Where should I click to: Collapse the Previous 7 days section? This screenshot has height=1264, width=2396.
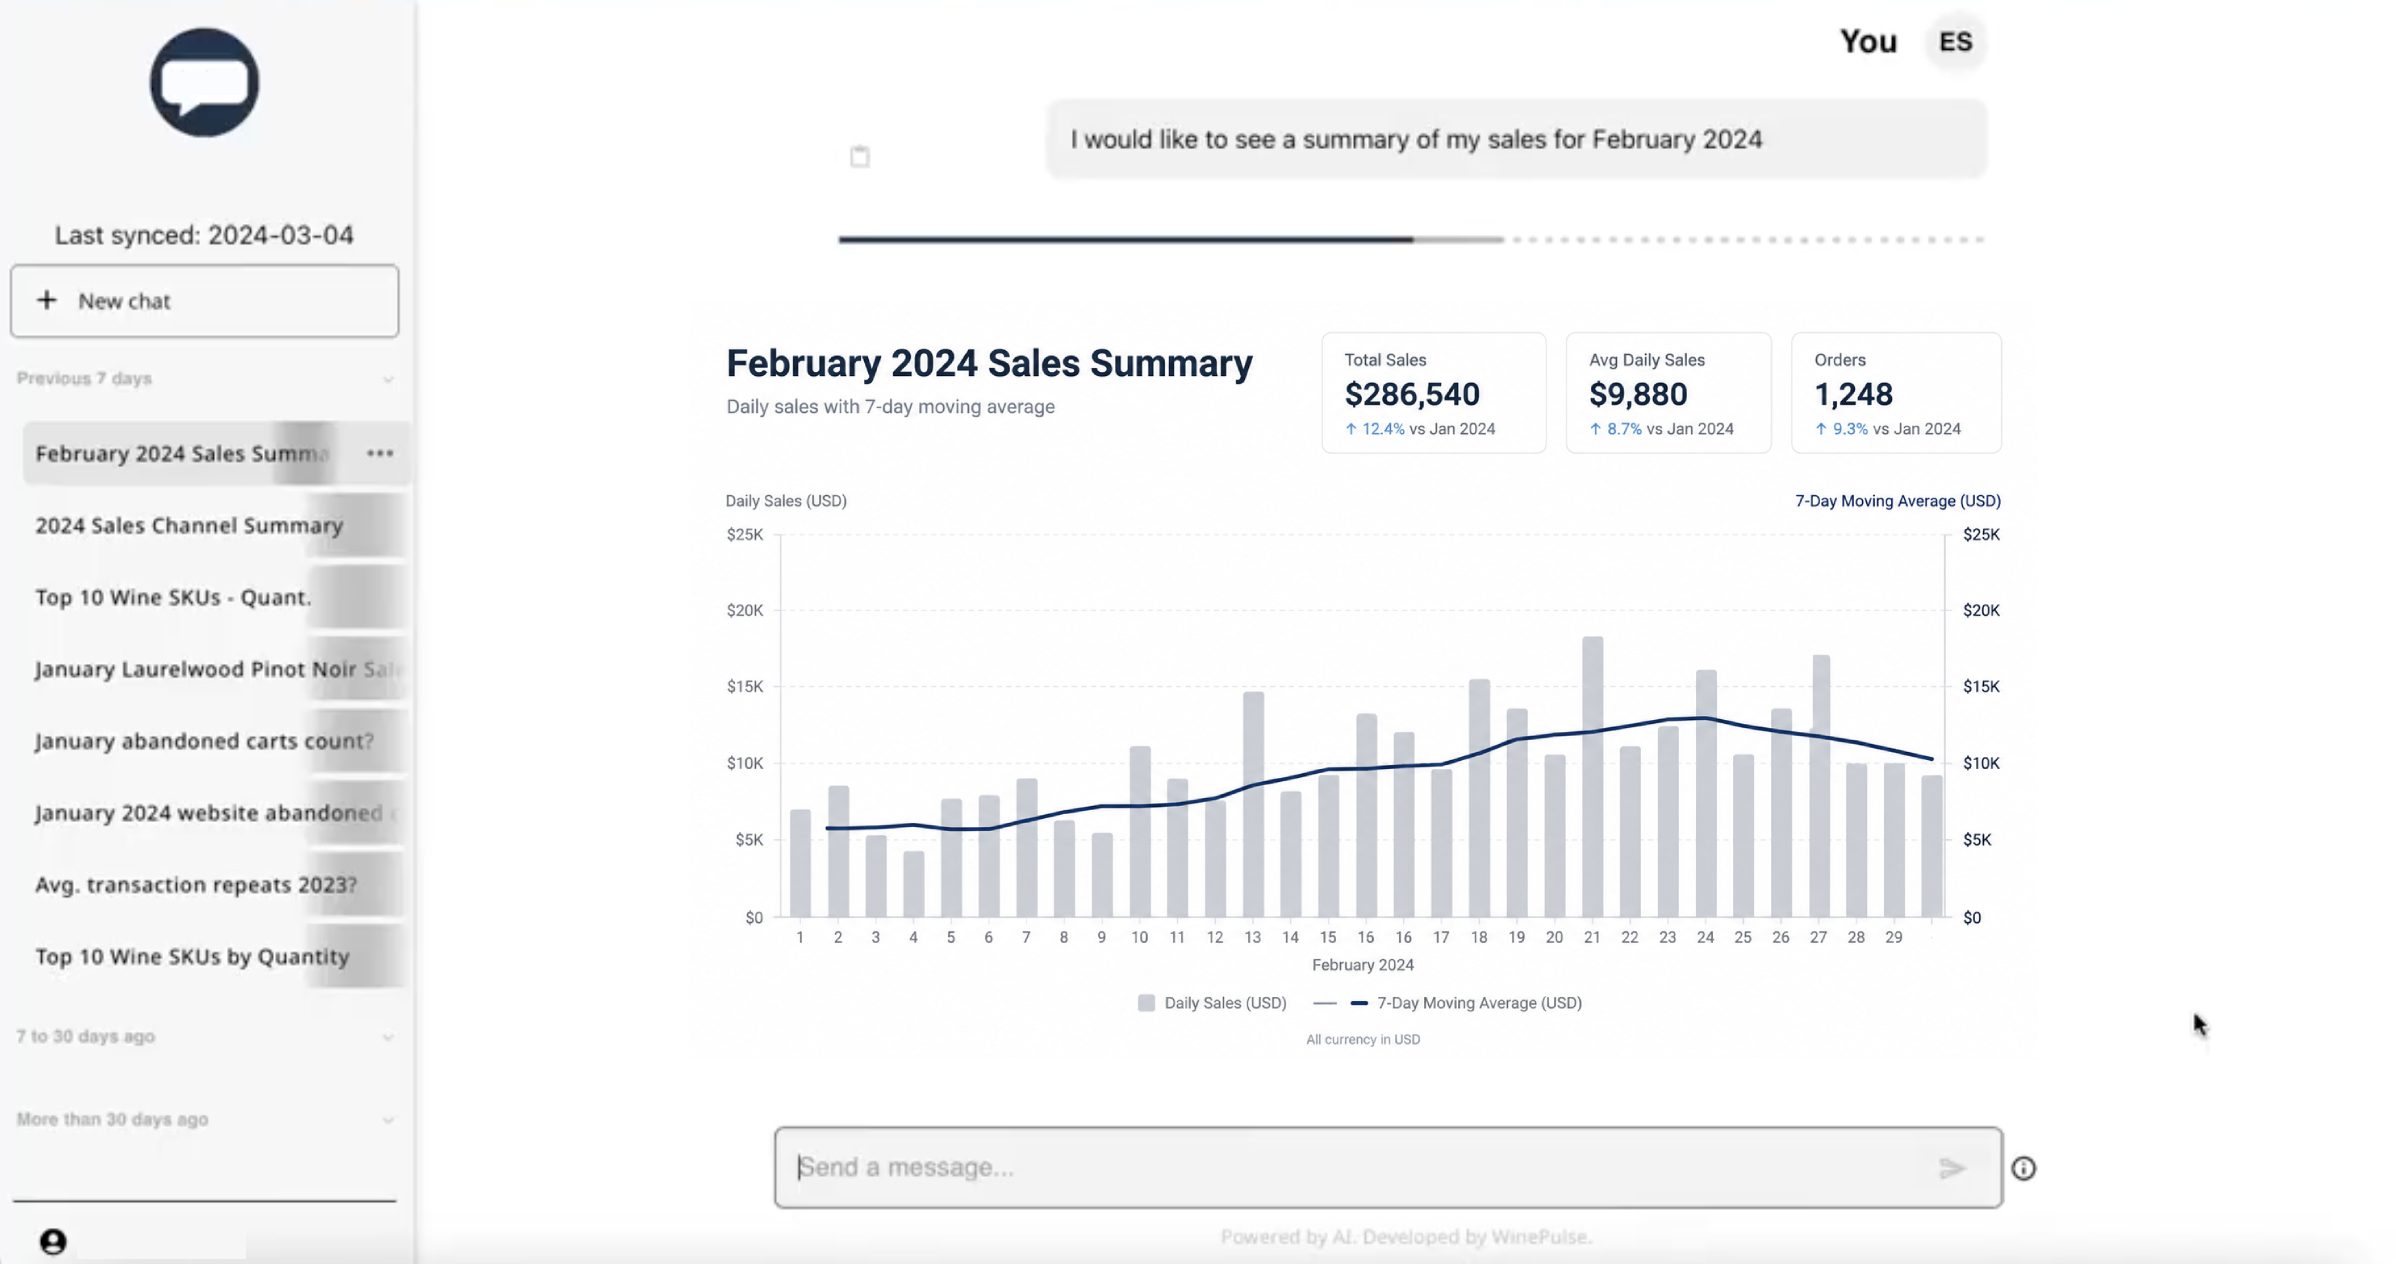[x=388, y=379]
